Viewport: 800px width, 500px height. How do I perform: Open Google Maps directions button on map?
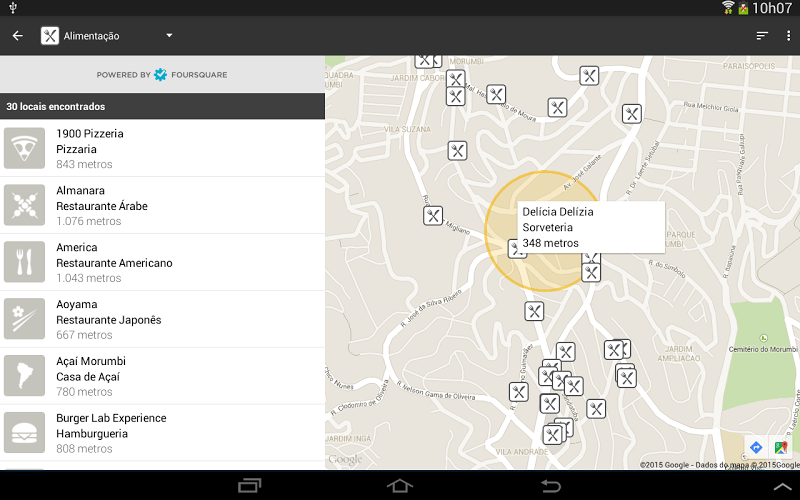click(756, 447)
